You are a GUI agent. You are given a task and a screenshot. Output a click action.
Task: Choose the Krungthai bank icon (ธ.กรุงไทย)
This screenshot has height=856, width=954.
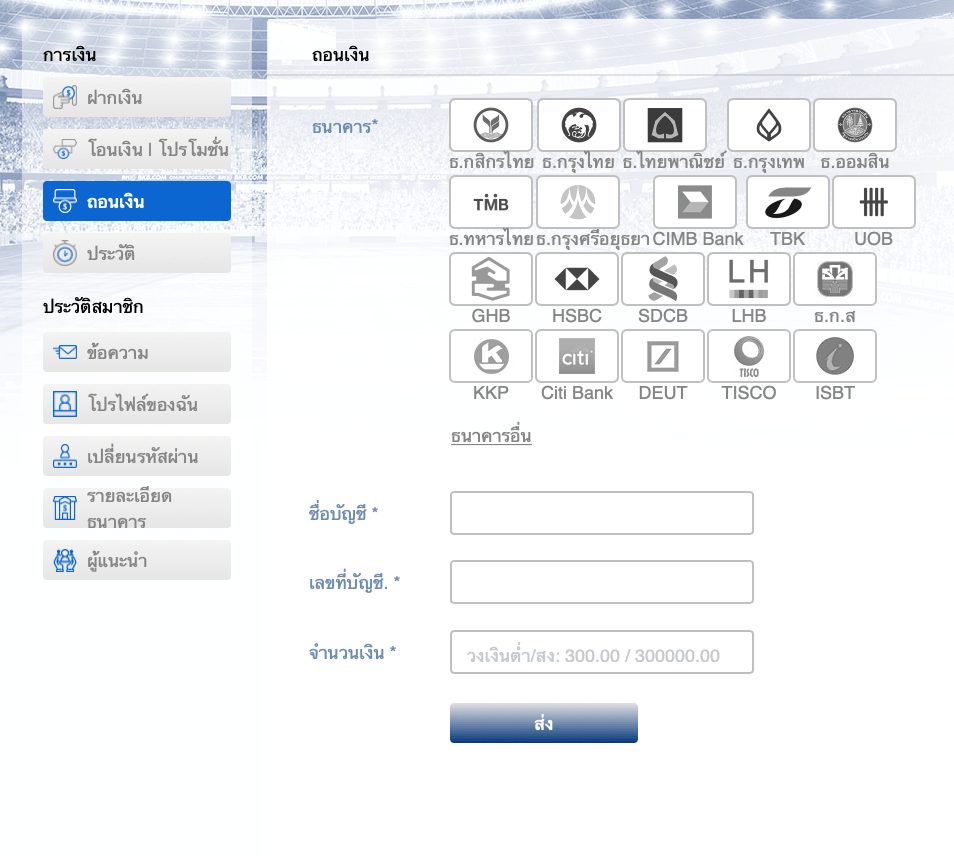[x=579, y=125]
